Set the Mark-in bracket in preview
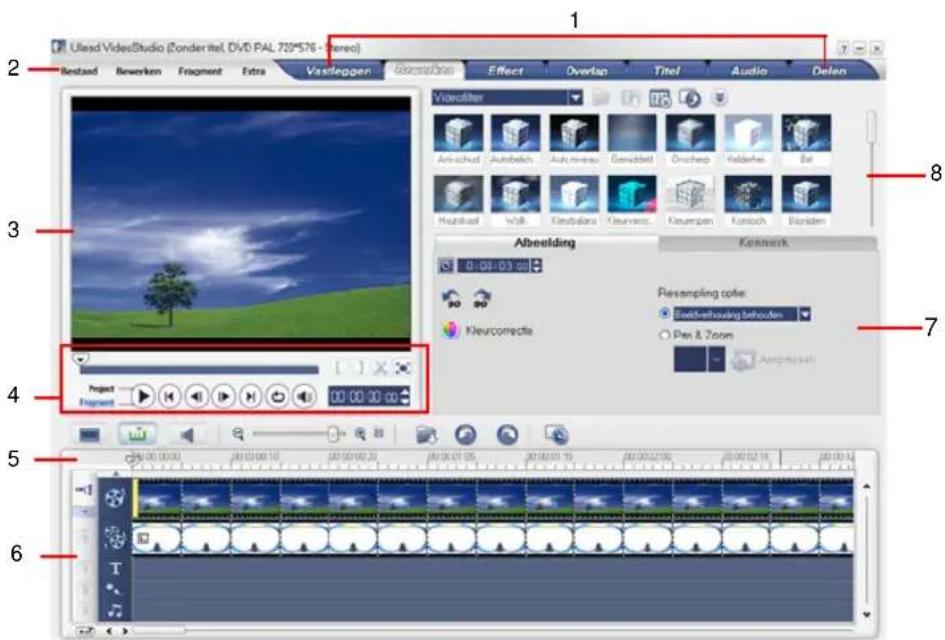The height and width of the screenshot is (640, 945). [x=339, y=368]
